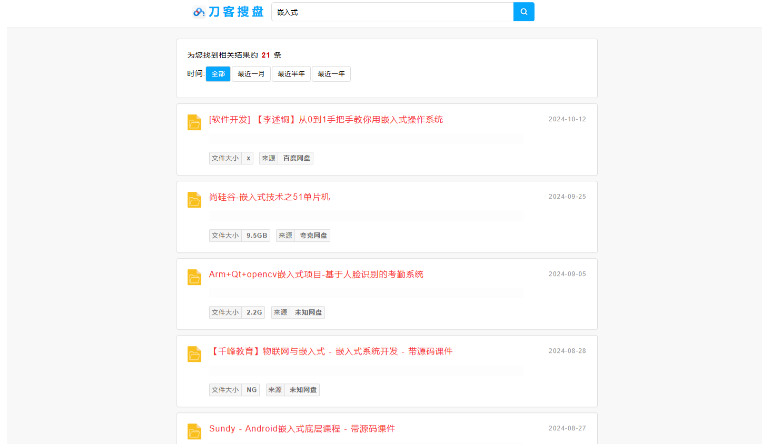
Task: Open Sundy Android嵌入式底层课程 link
Action: tap(302, 428)
